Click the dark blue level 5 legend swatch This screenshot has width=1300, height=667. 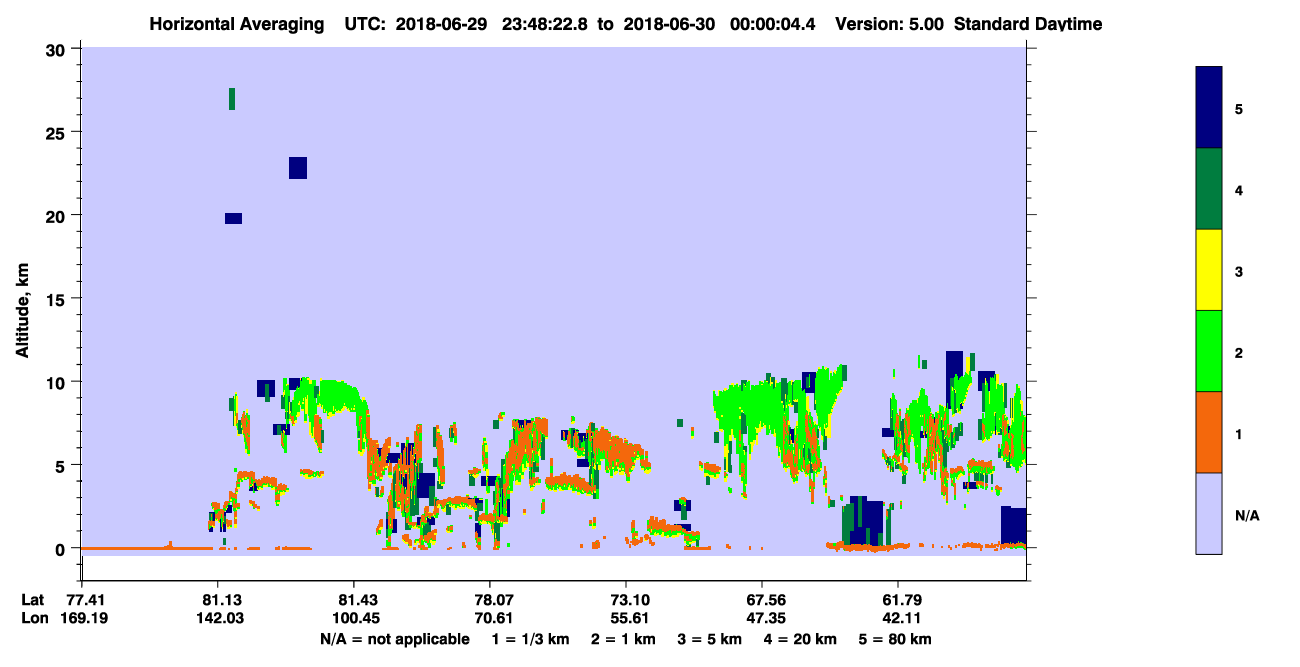coord(1209,108)
